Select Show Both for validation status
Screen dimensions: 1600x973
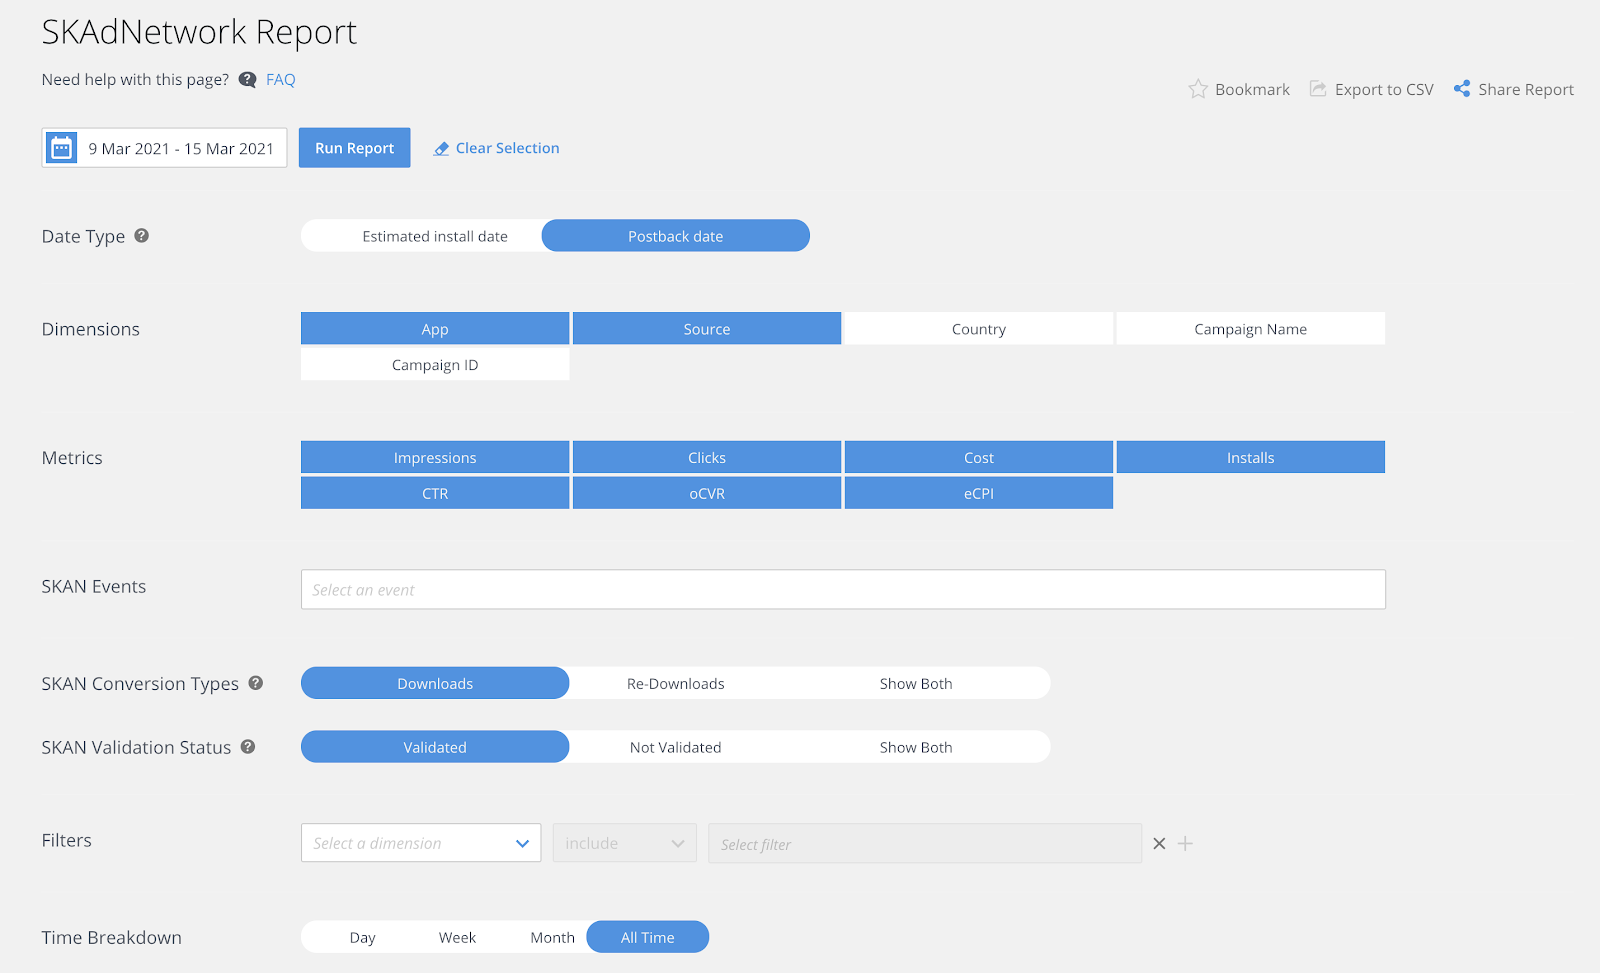point(916,747)
